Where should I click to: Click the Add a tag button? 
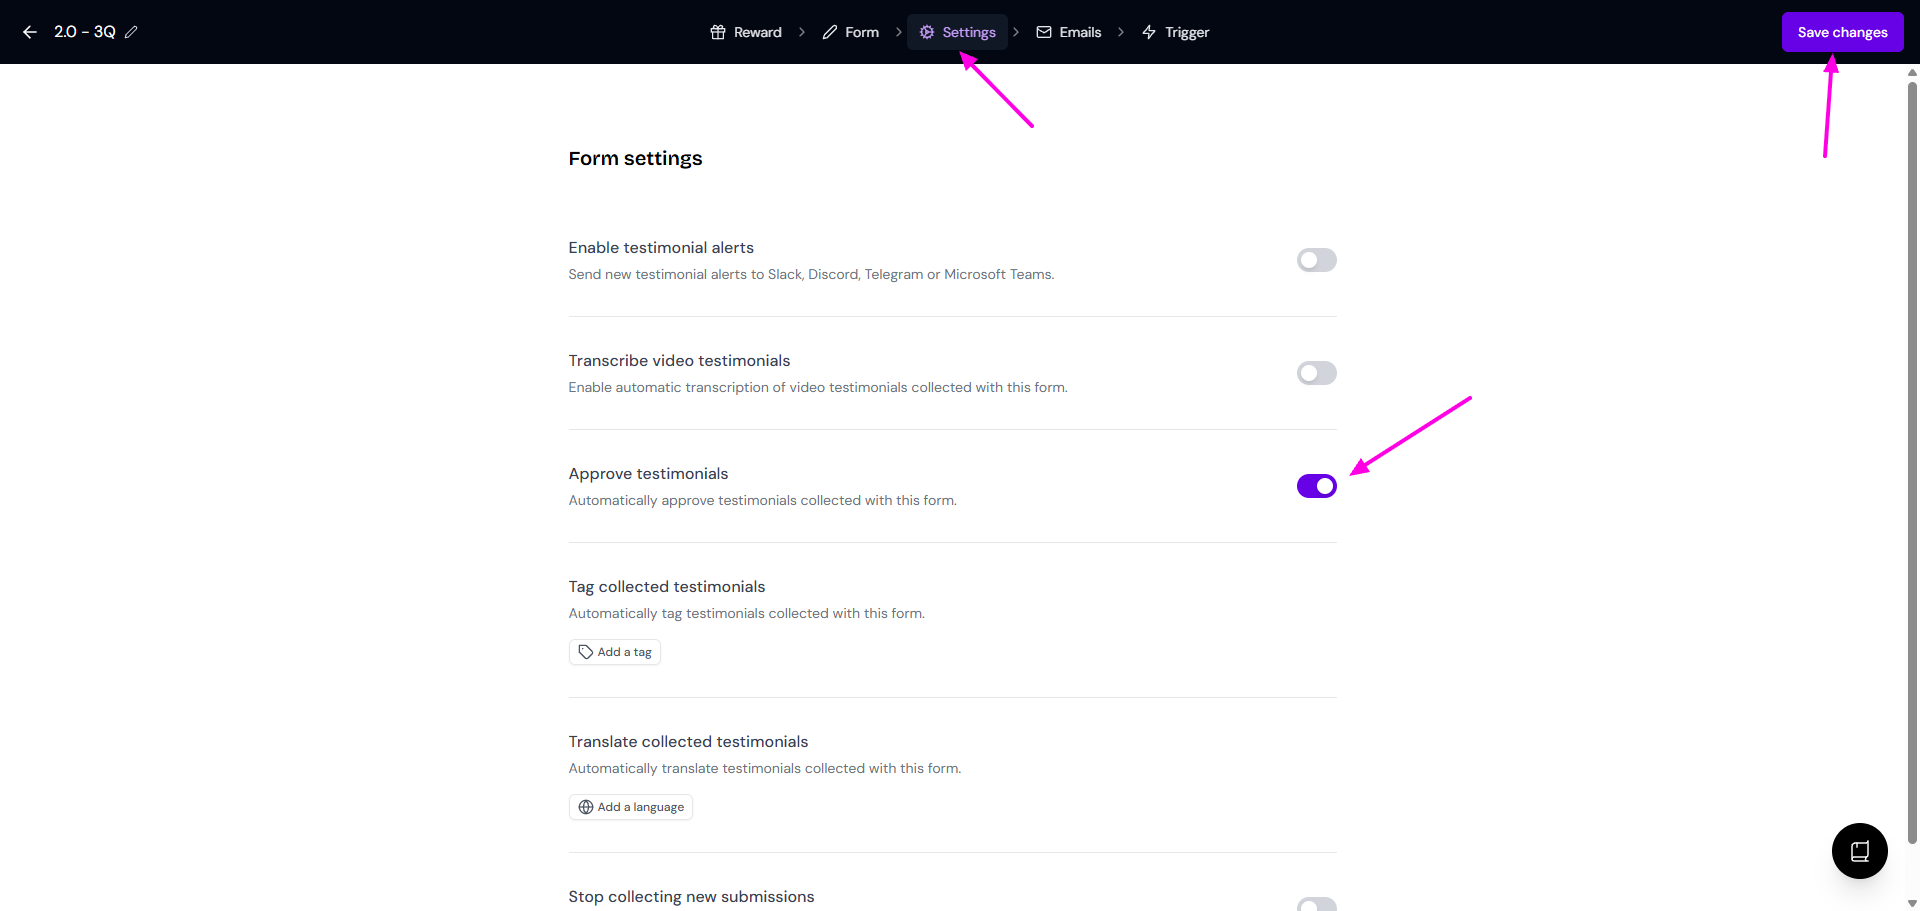coord(615,652)
